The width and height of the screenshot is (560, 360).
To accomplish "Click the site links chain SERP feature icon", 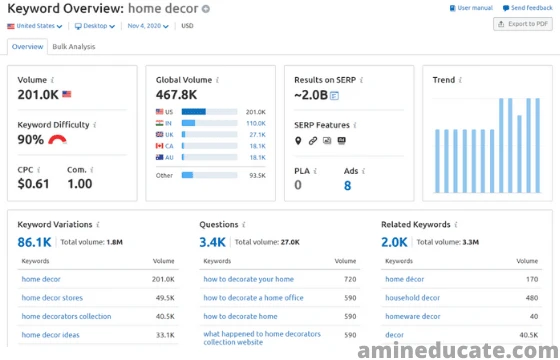I will 313,141.
